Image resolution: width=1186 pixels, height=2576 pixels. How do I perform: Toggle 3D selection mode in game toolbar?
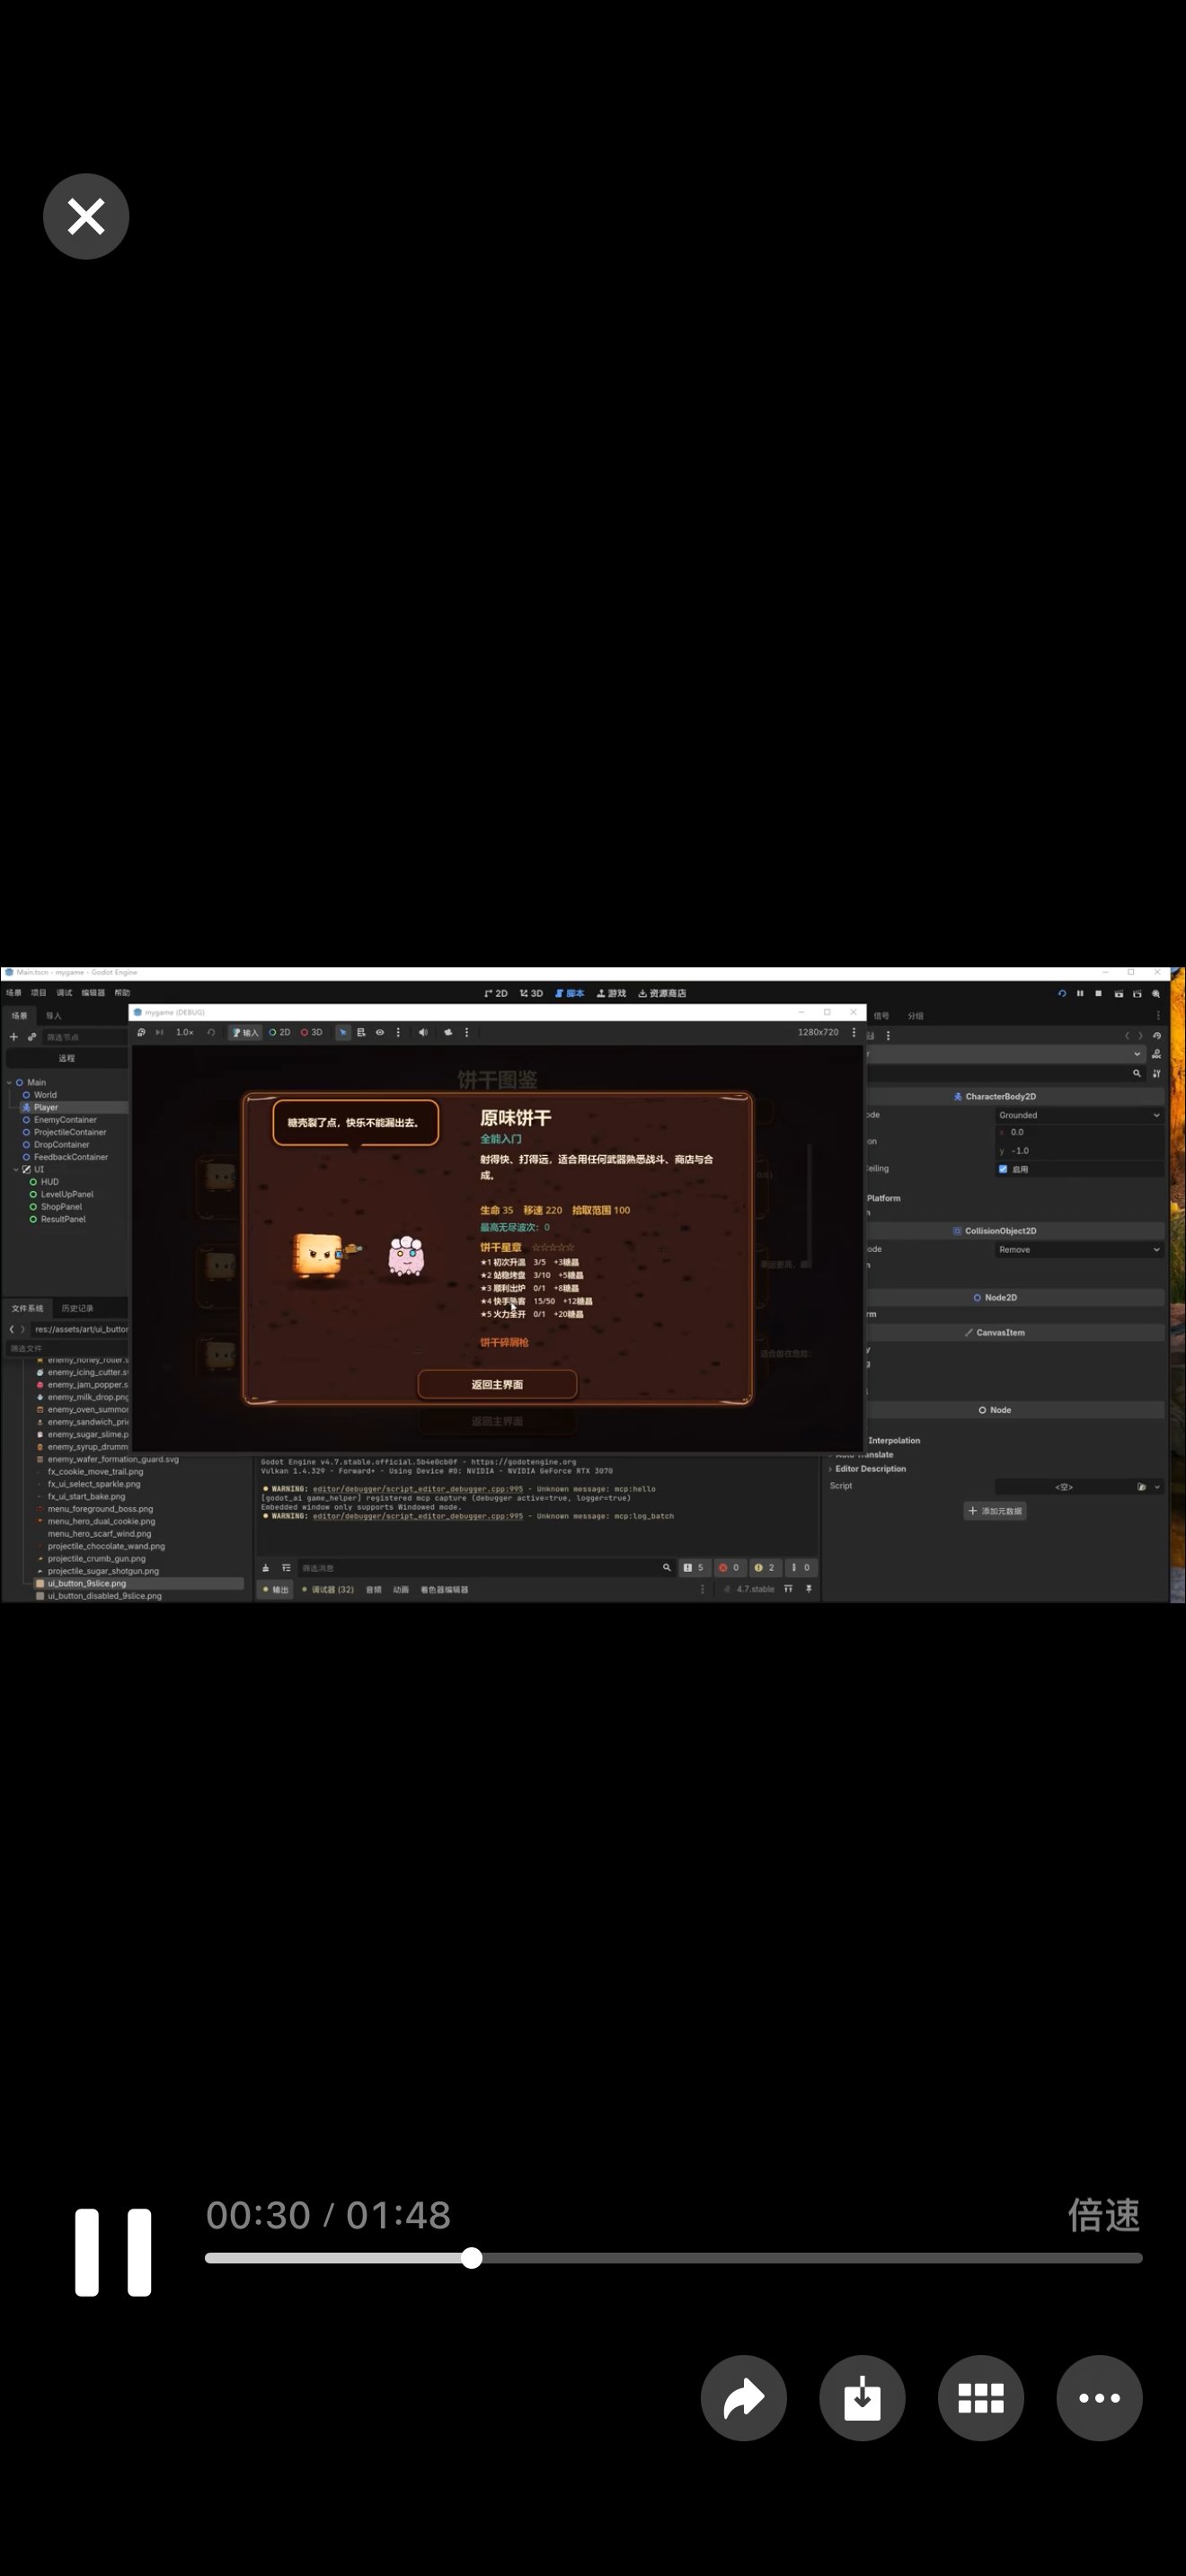coord(312,1032)
